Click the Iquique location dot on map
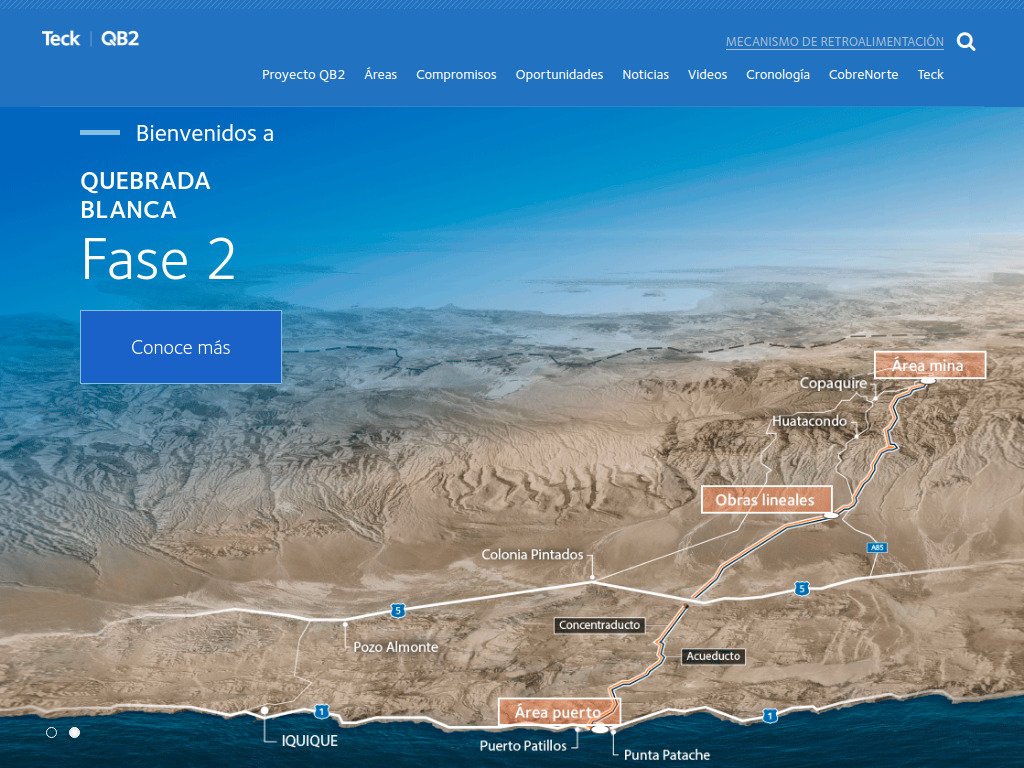1024x768 pixels. coord(264,711)
